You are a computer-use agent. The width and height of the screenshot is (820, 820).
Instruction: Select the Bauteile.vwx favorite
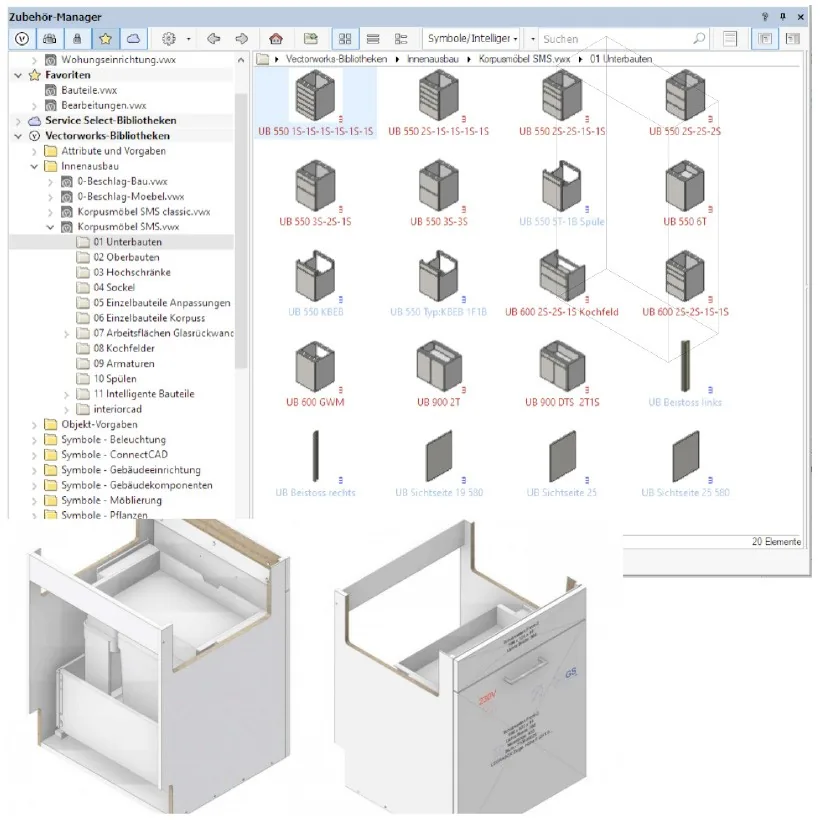coord(89,90)
